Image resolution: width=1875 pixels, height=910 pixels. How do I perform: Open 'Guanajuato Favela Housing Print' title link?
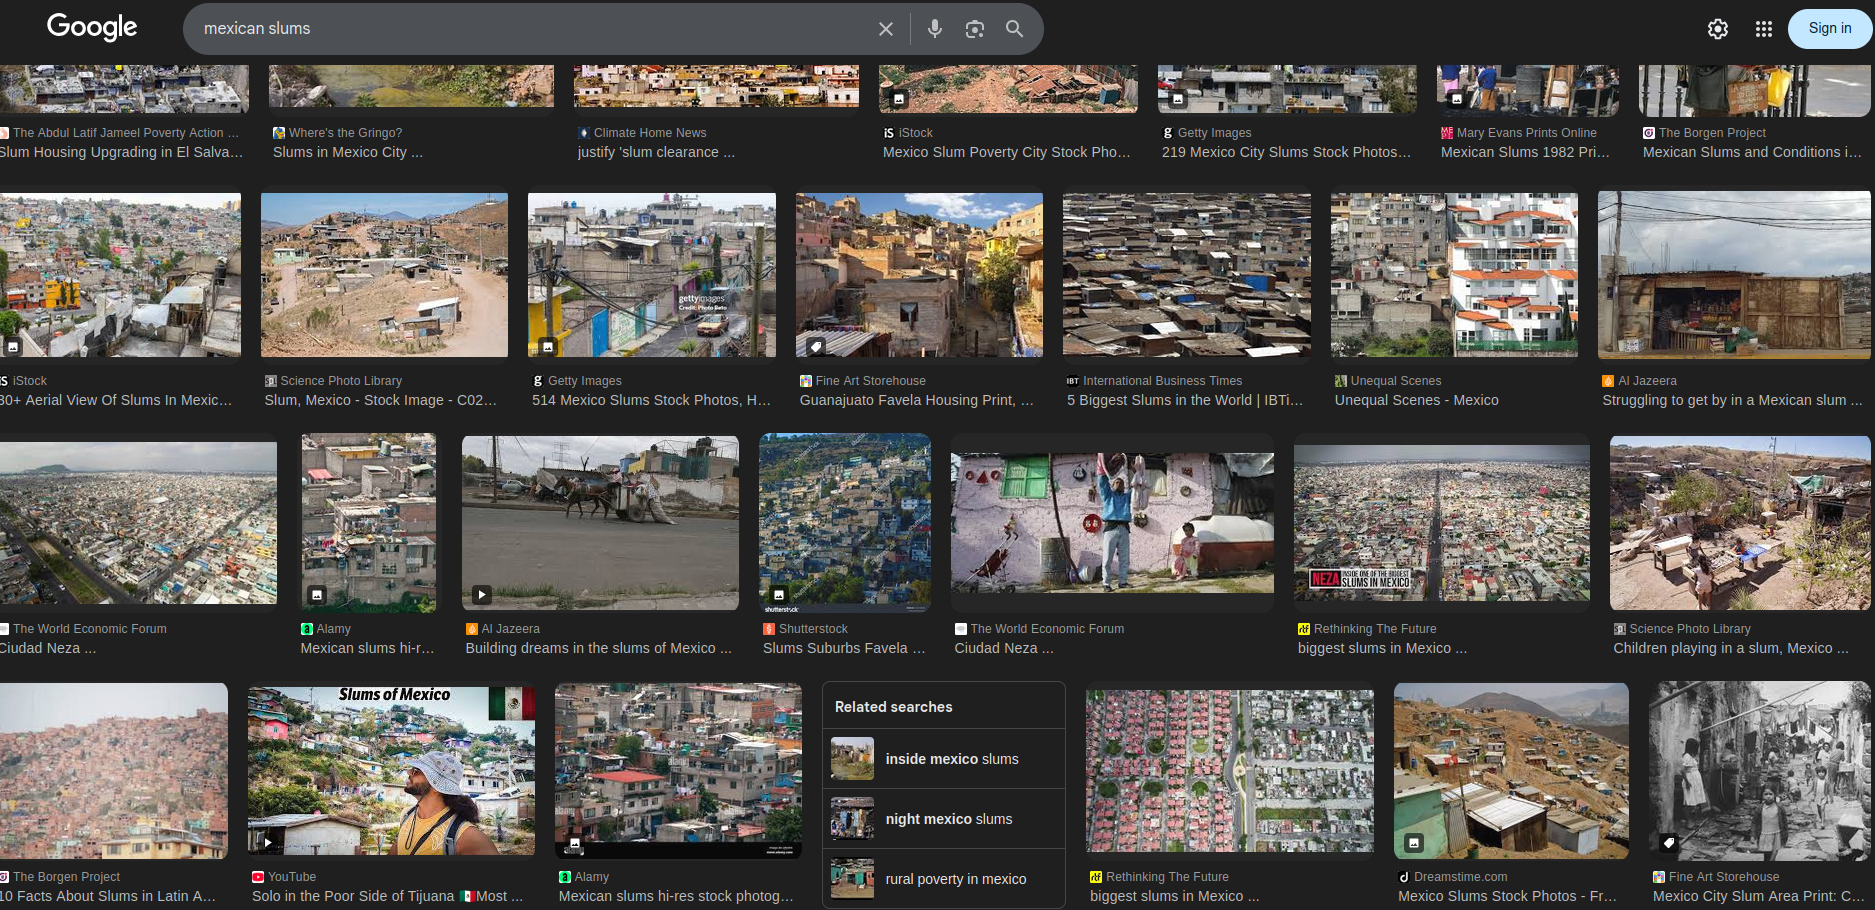pyautogui.click(x=917, y=400)
